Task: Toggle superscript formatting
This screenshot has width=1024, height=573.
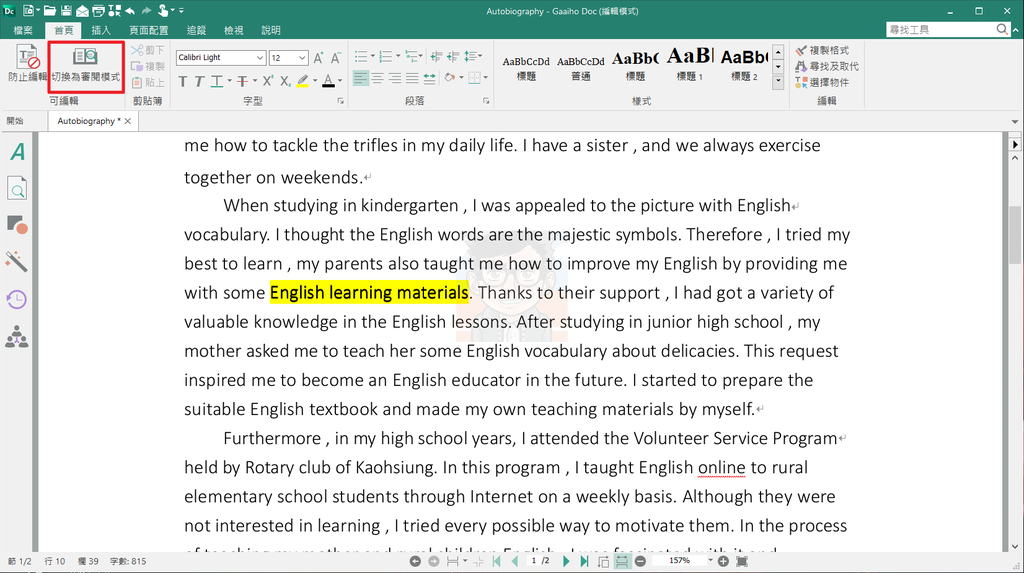Action: click(x=268, y=81)
